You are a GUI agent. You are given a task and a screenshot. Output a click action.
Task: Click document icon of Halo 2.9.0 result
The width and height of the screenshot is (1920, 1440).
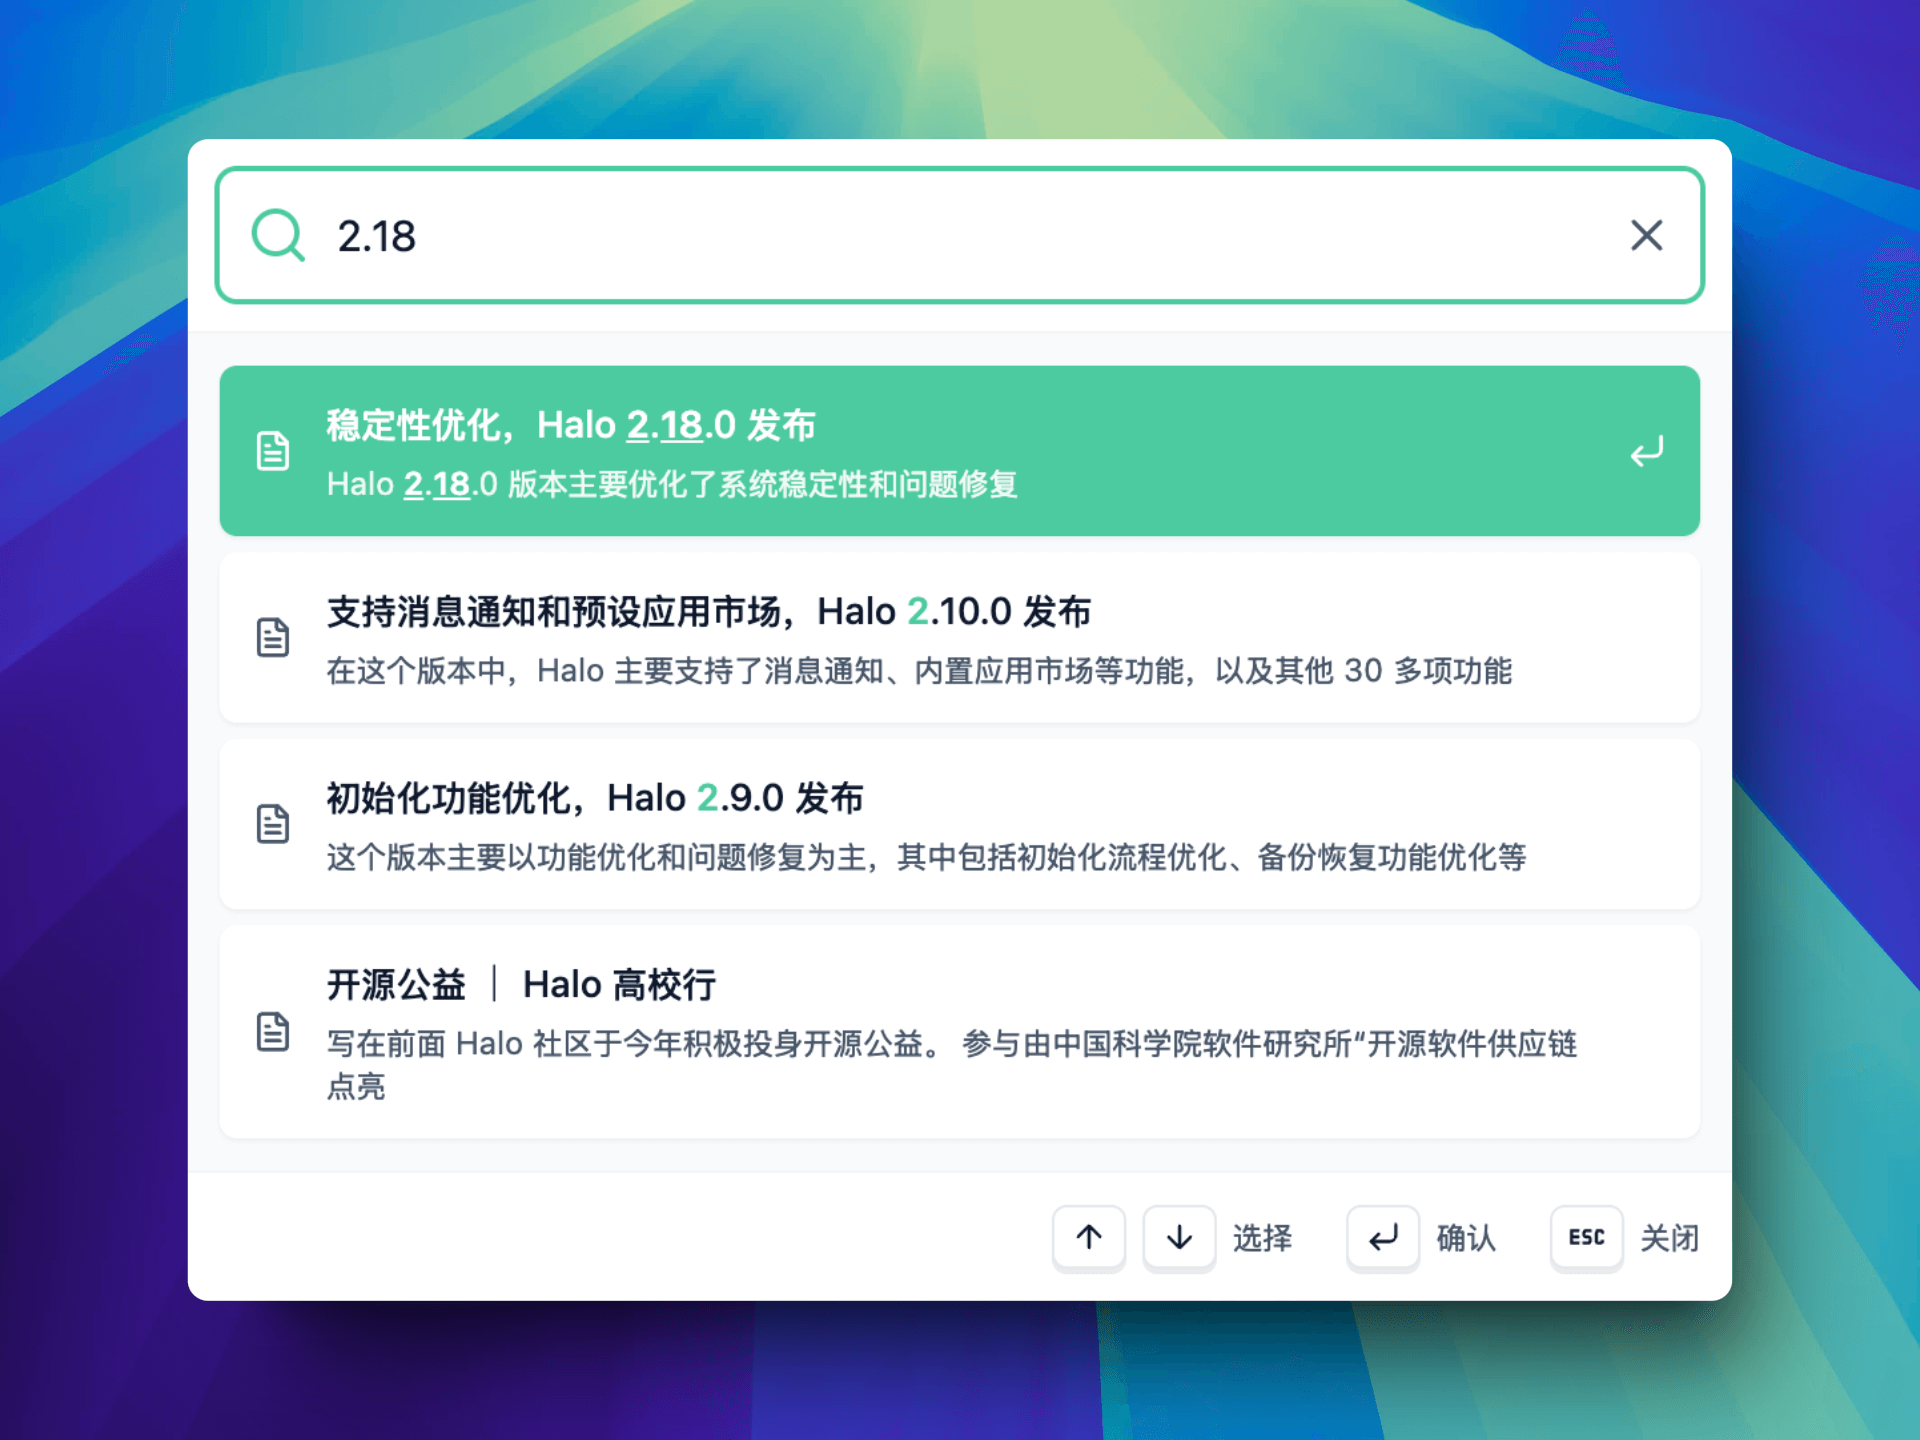273,824
